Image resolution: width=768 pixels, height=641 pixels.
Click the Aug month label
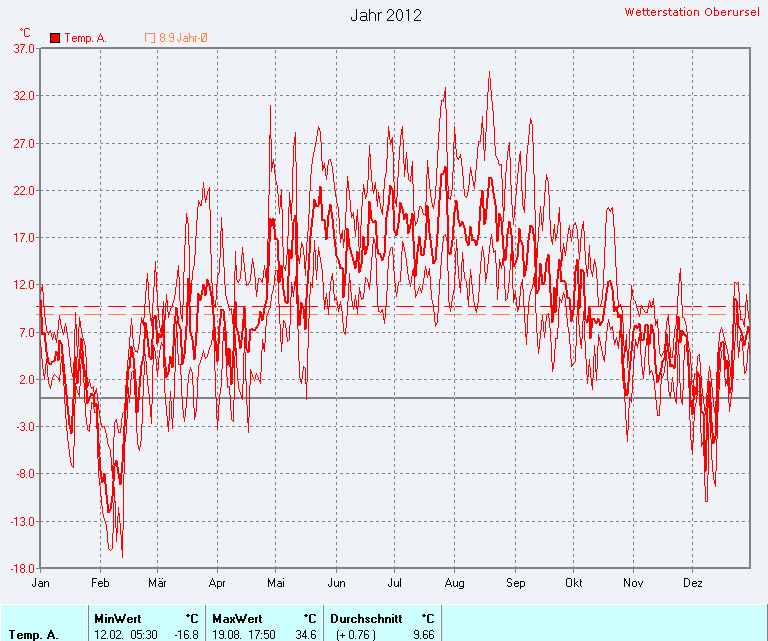pyautogui.click(x=455, y=583)
